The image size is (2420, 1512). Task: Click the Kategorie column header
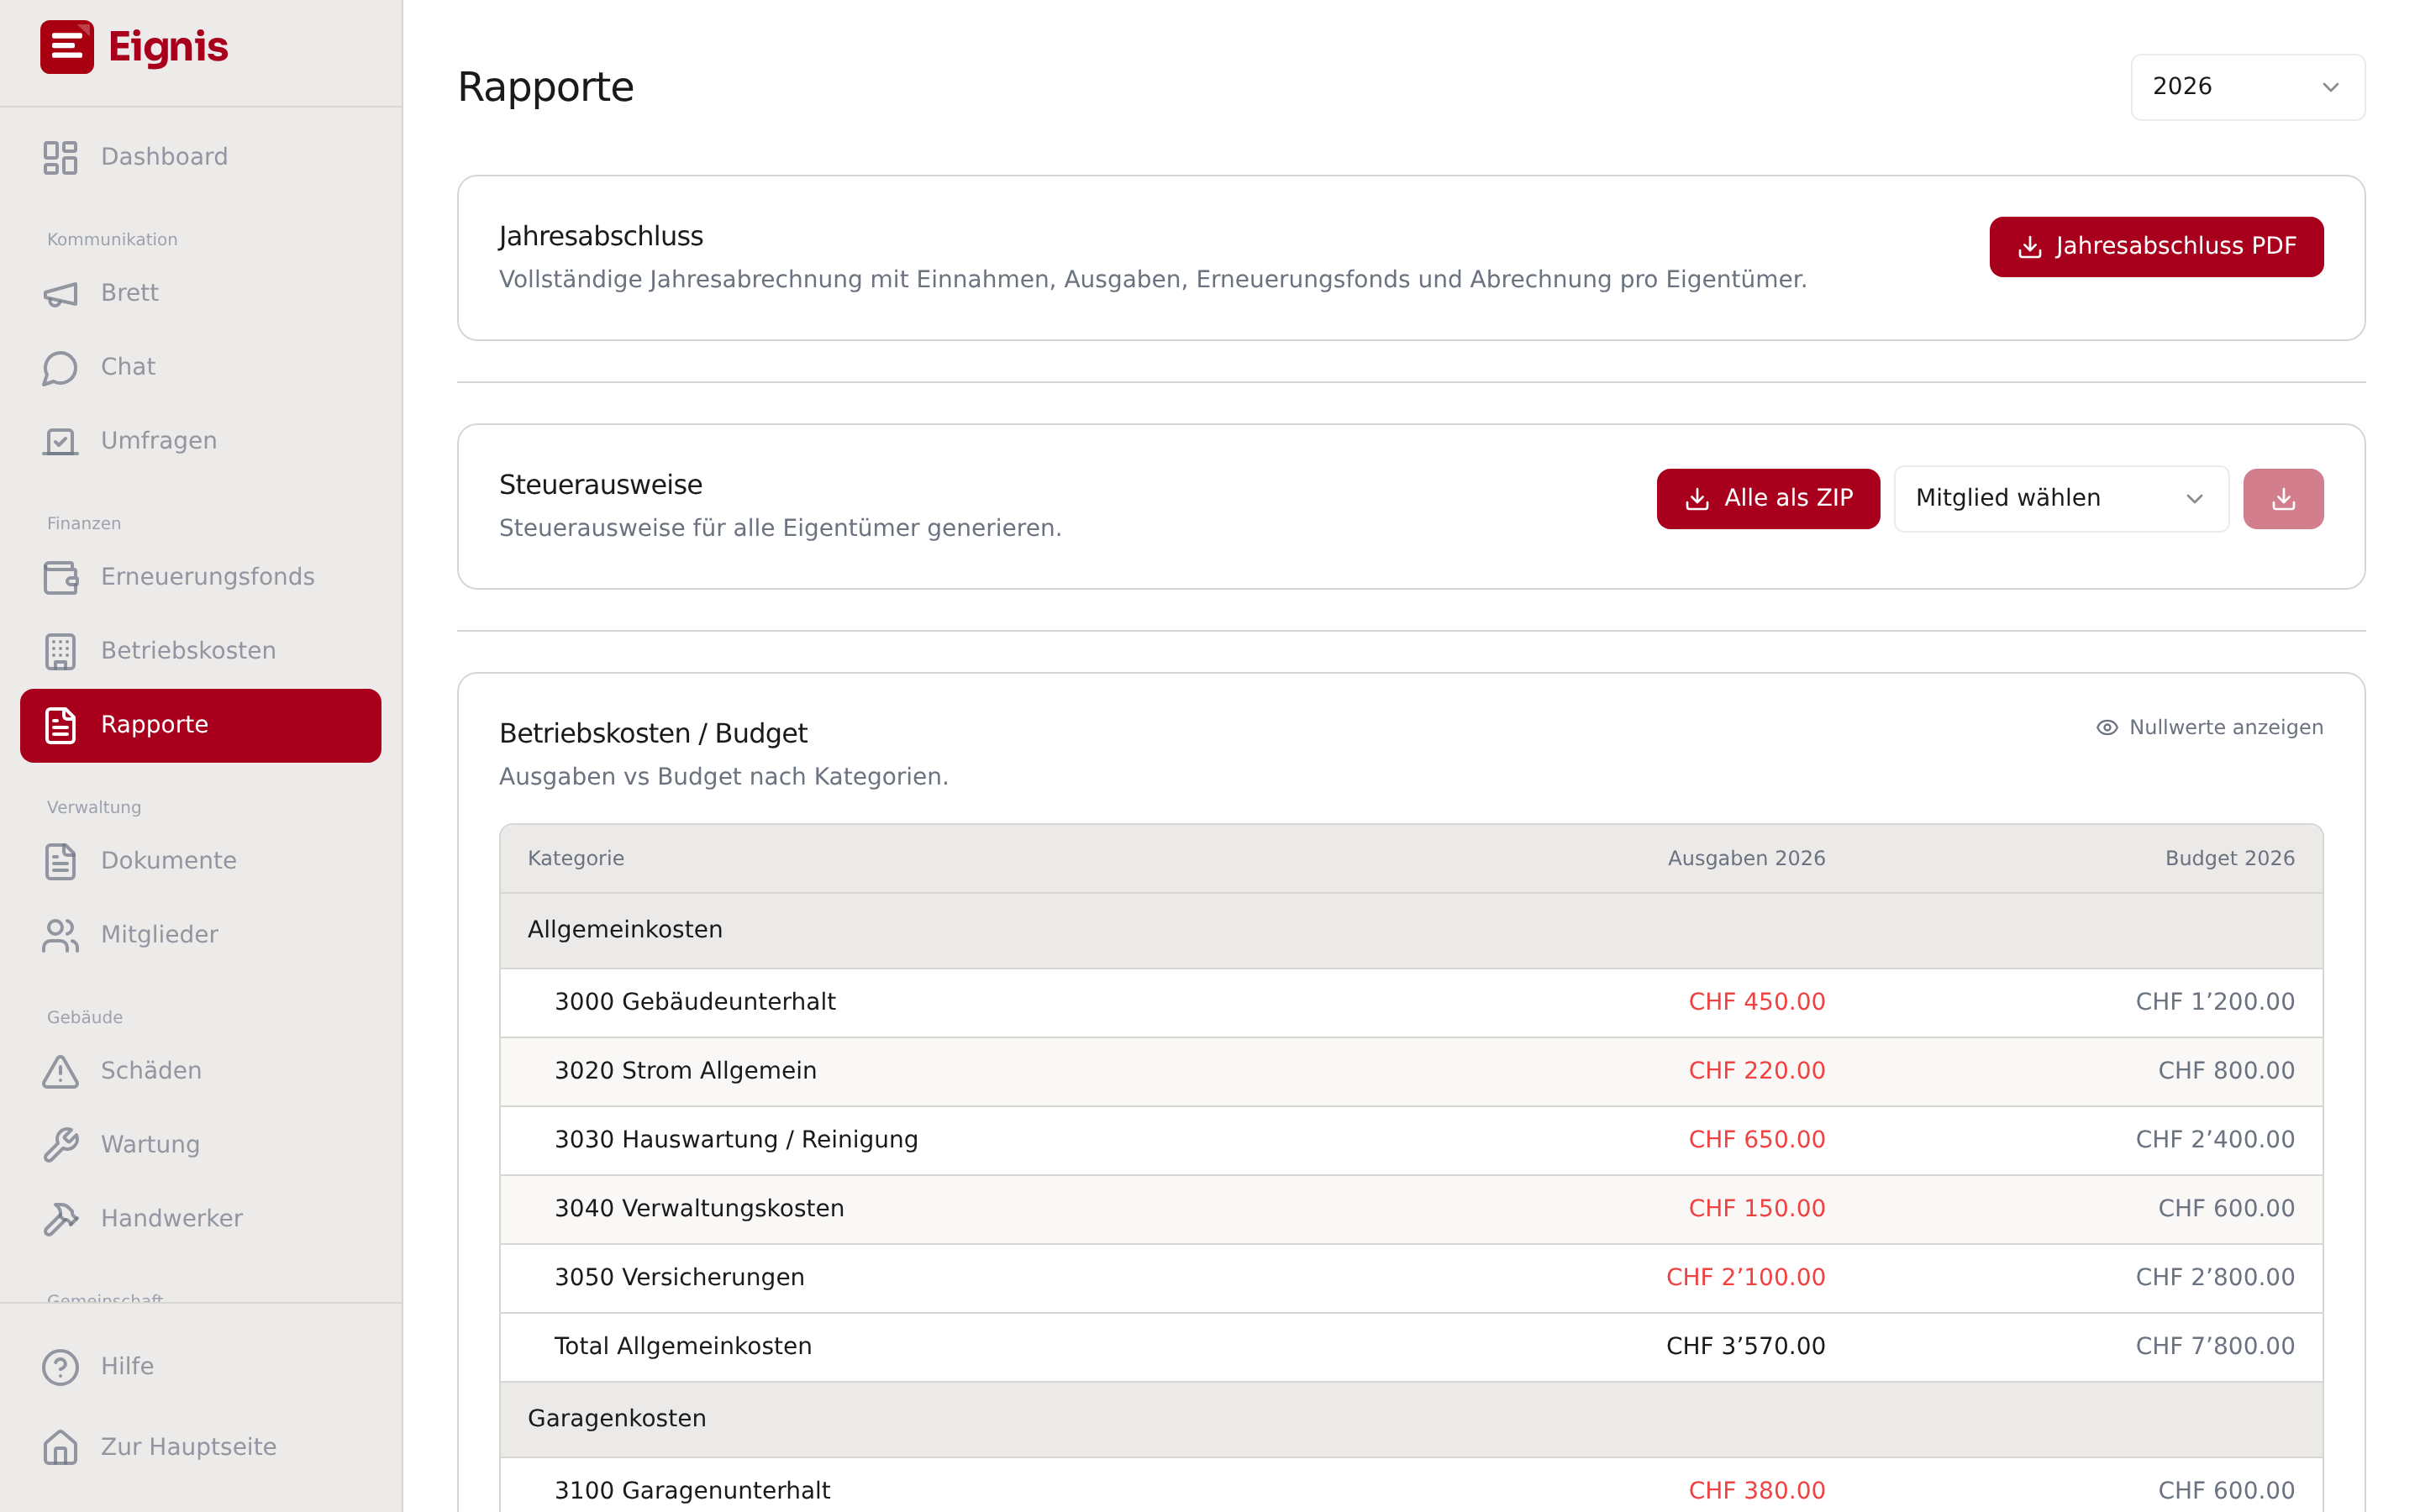pos(576,858)
